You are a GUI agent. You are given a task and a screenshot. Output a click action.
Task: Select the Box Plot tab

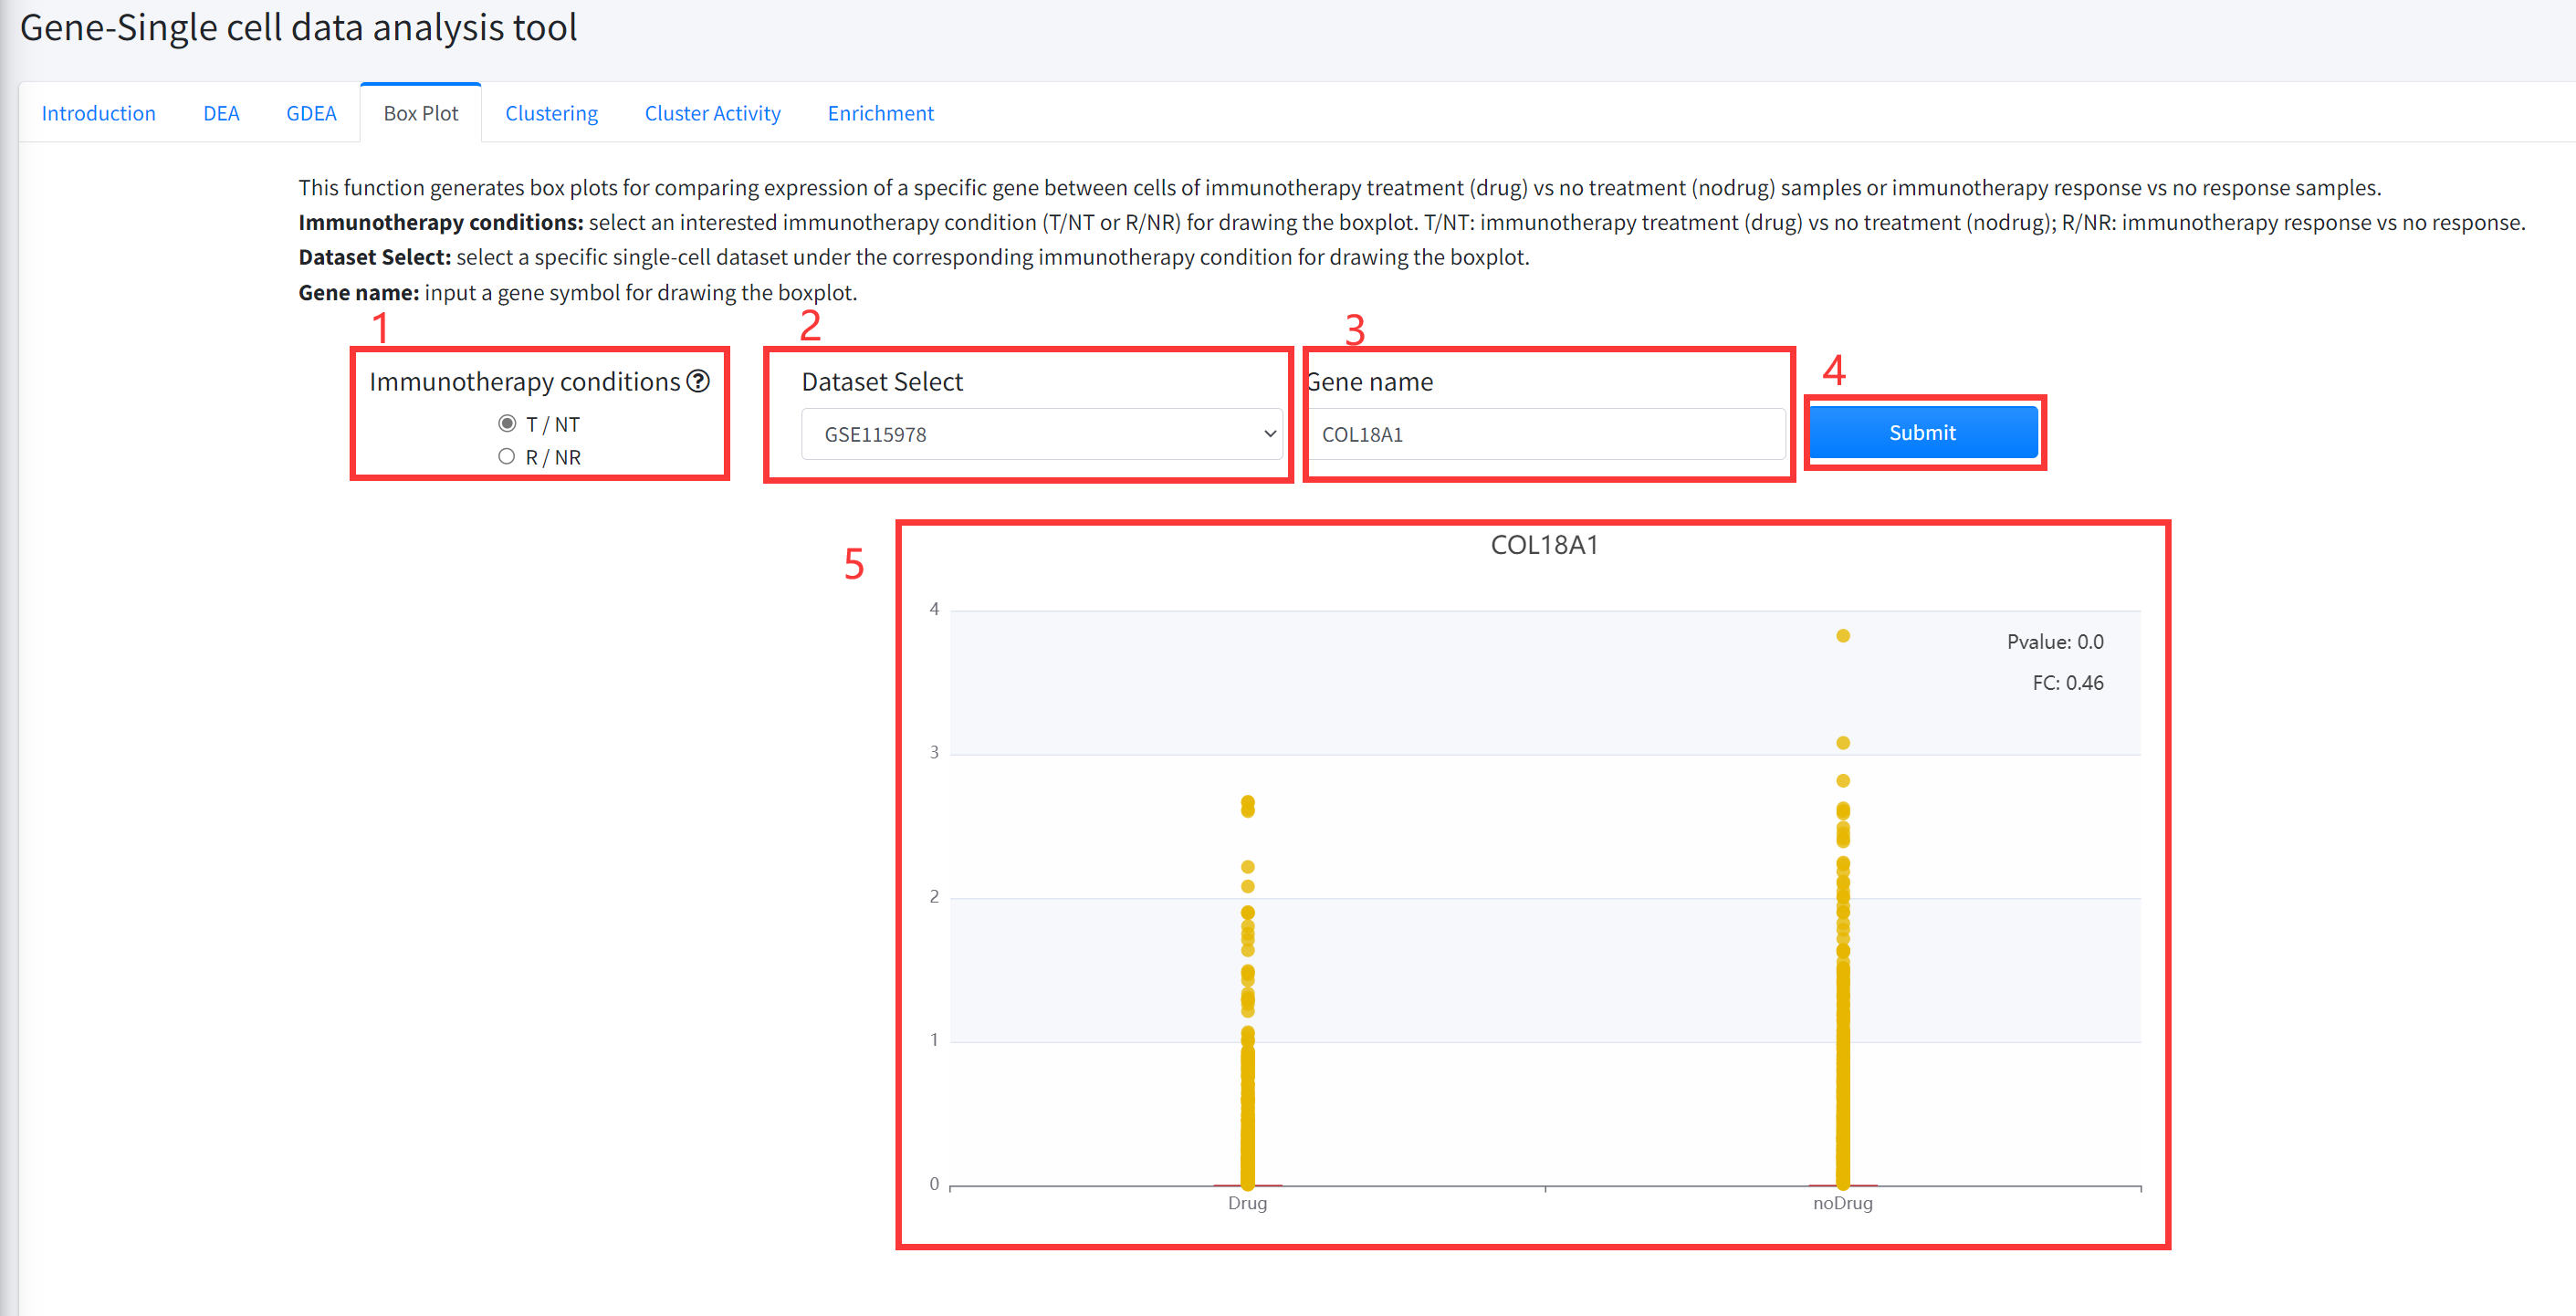tap(421, 113)
